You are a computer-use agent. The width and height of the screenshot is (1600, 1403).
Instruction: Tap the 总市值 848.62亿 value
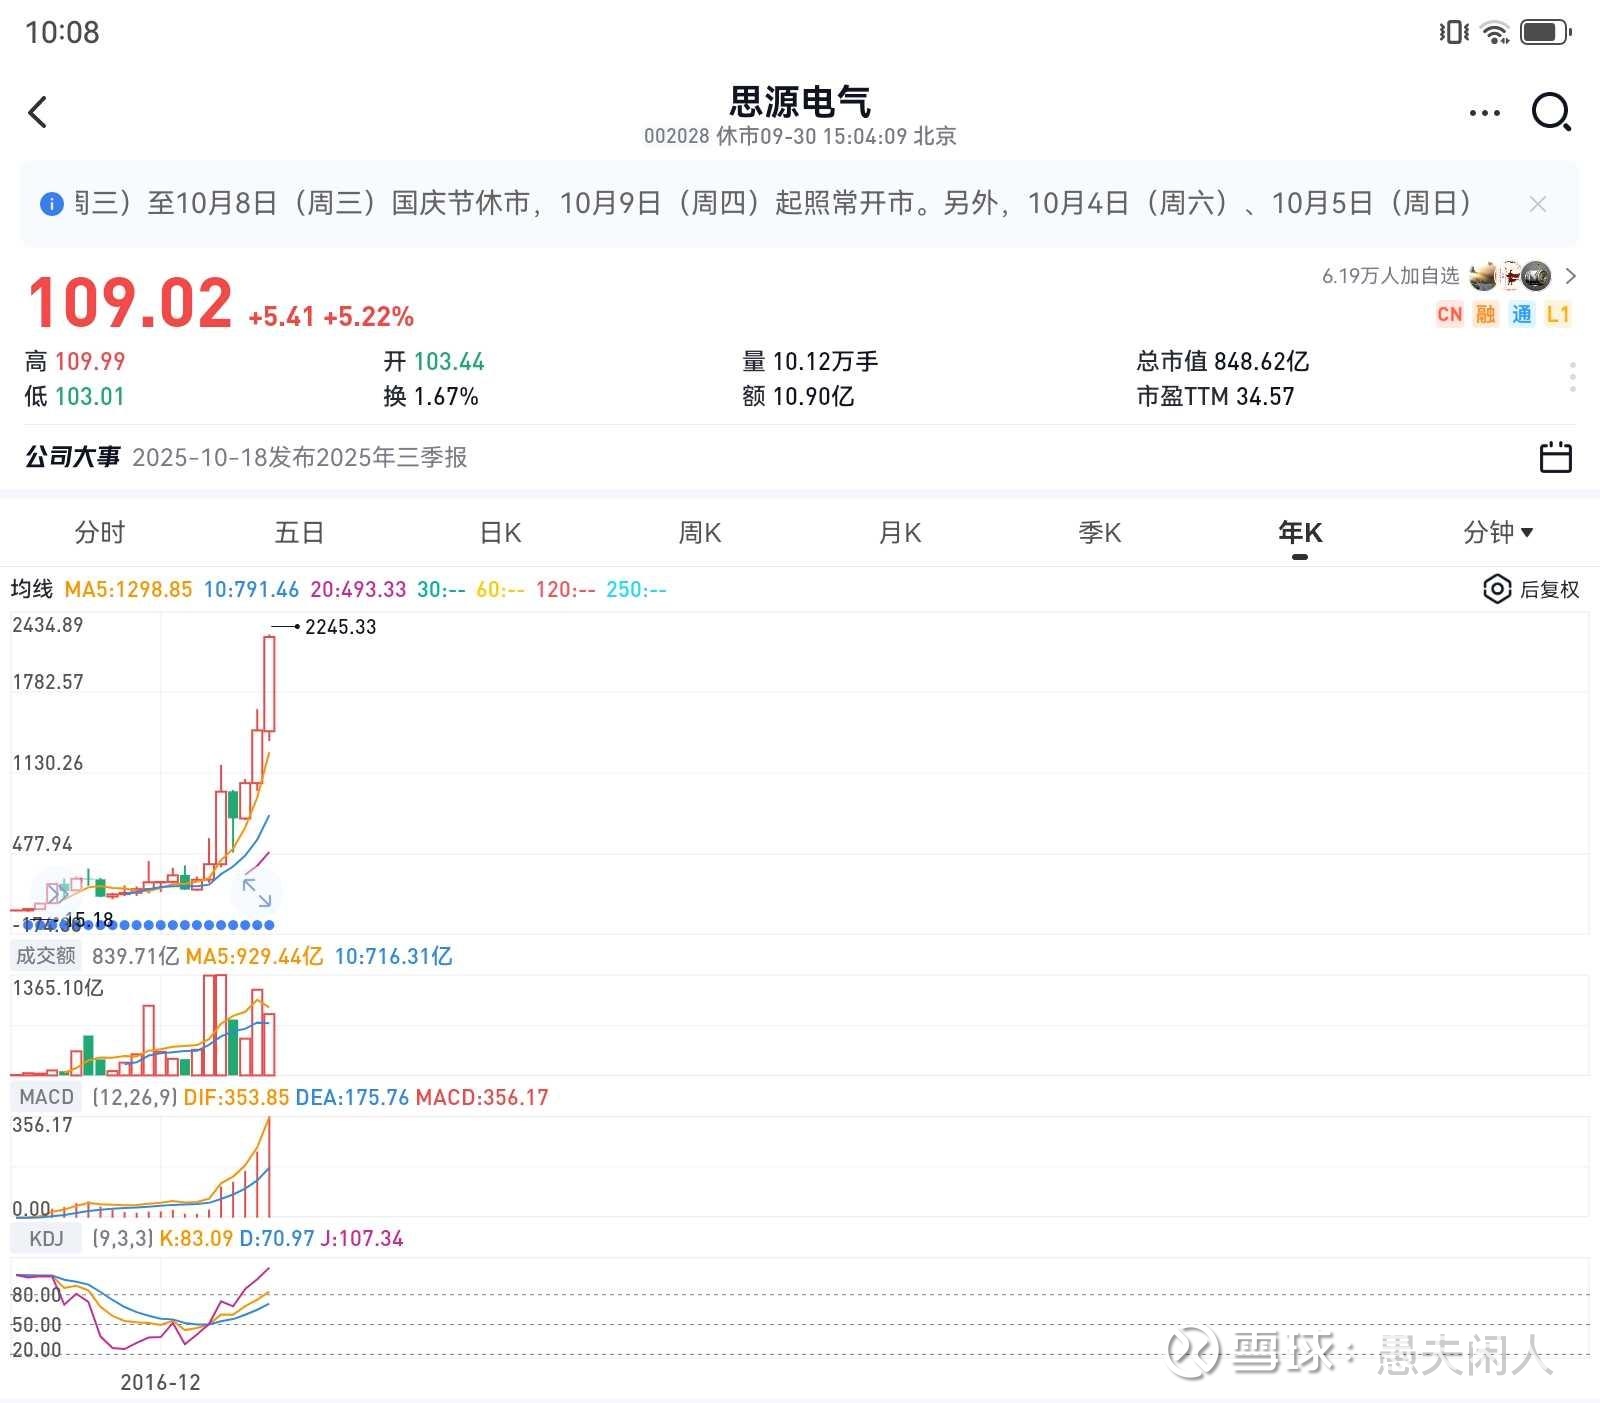pyautogui.click(x=1222, y=361)
